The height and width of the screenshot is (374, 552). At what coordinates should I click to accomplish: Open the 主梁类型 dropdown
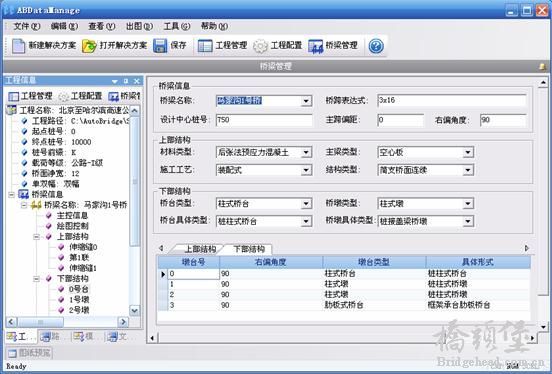[468, 152]
